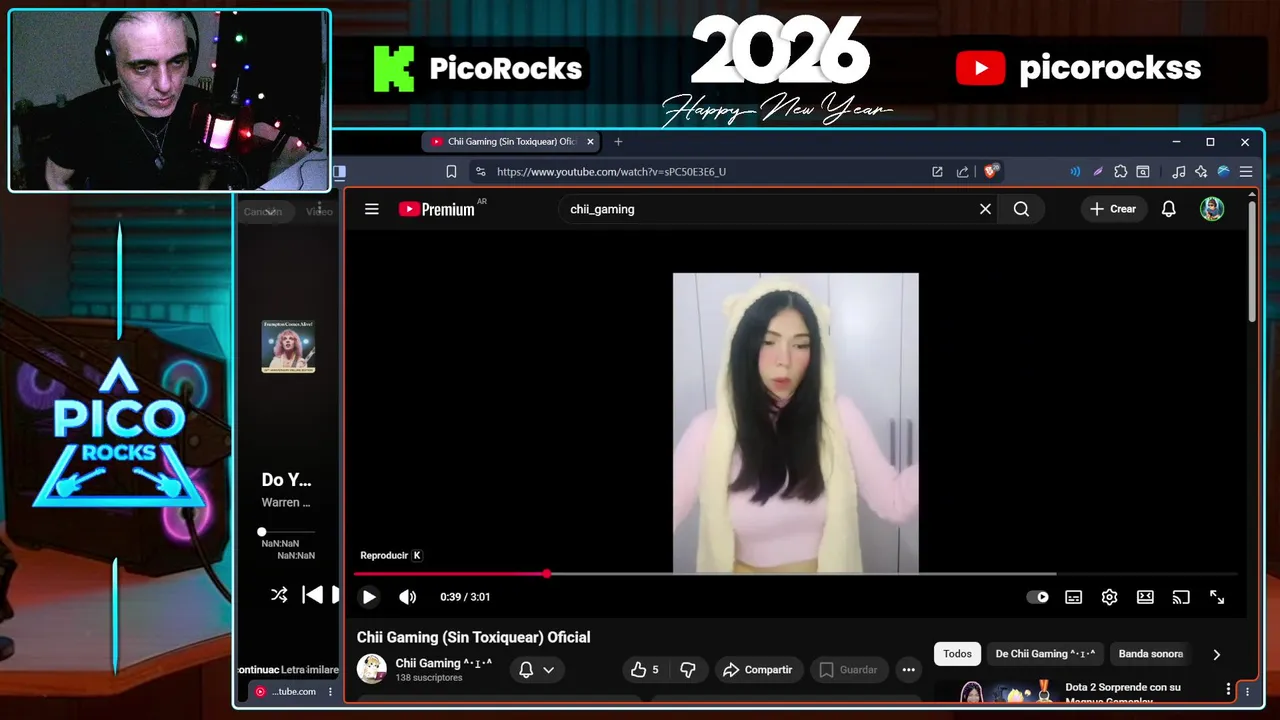
Task: Open the YouTube hamburger guide menu
Action: (372, 209)
